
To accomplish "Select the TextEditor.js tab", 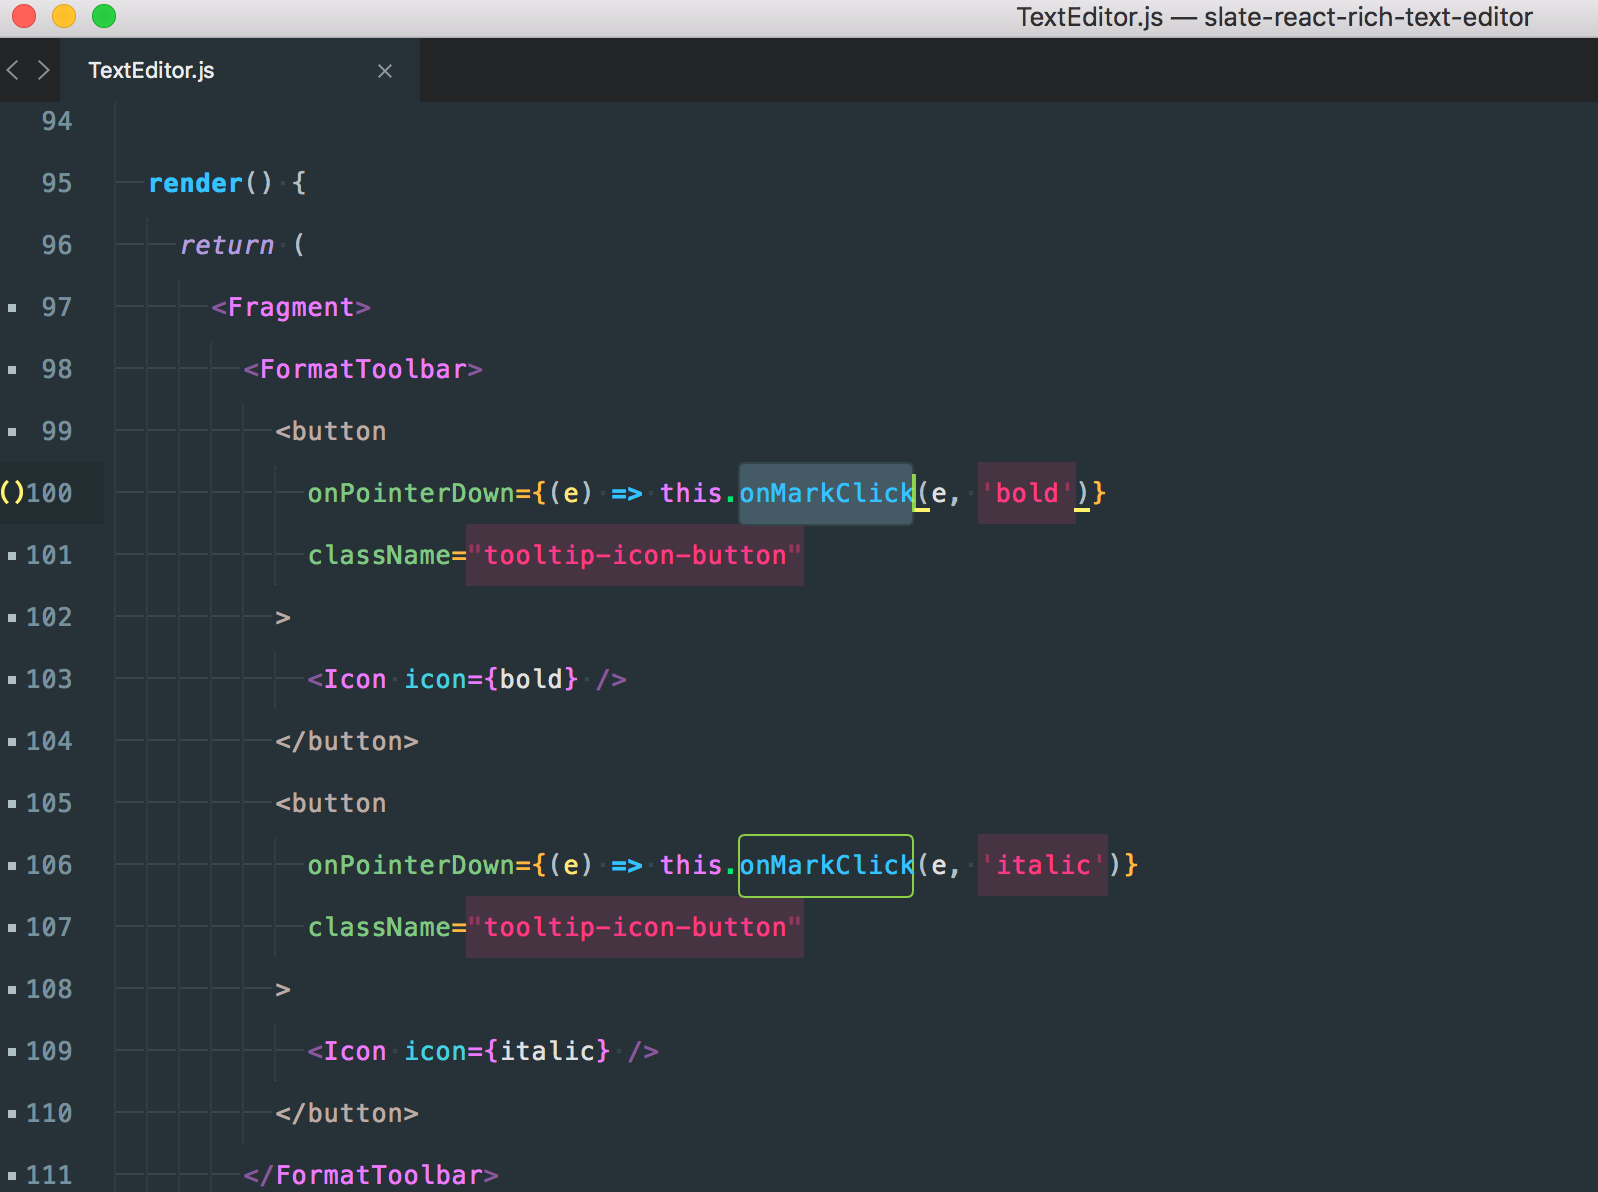I will pyautogui.click(x=240, y=70).
